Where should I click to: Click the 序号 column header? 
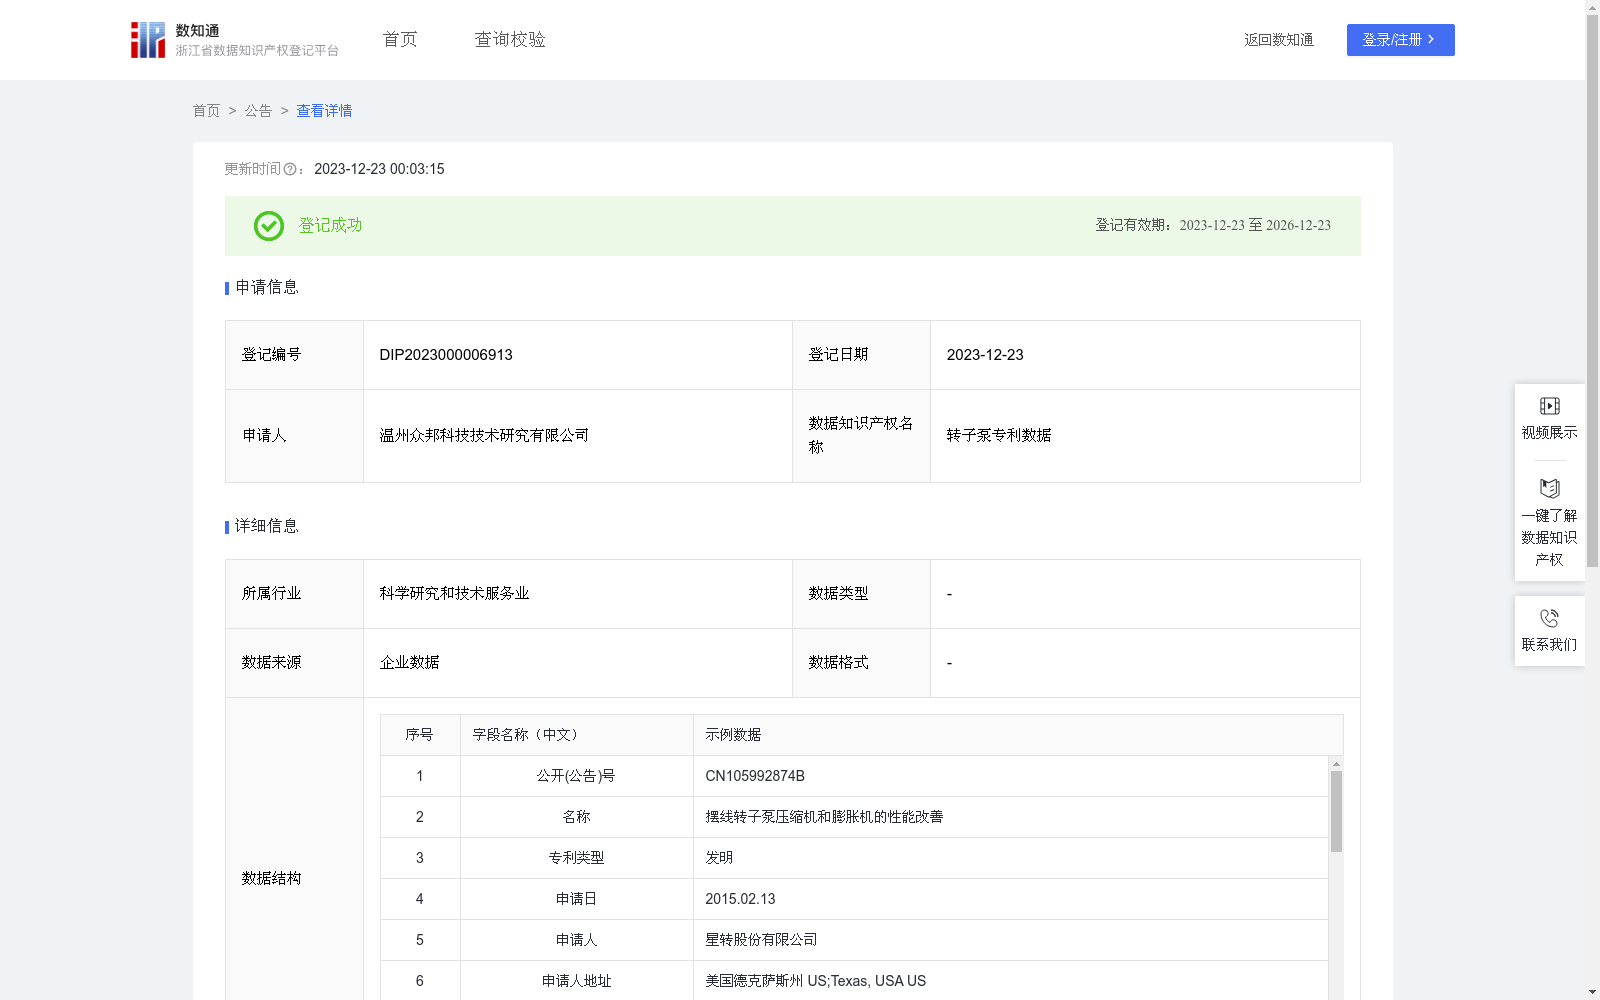click(x=419, y=735)
